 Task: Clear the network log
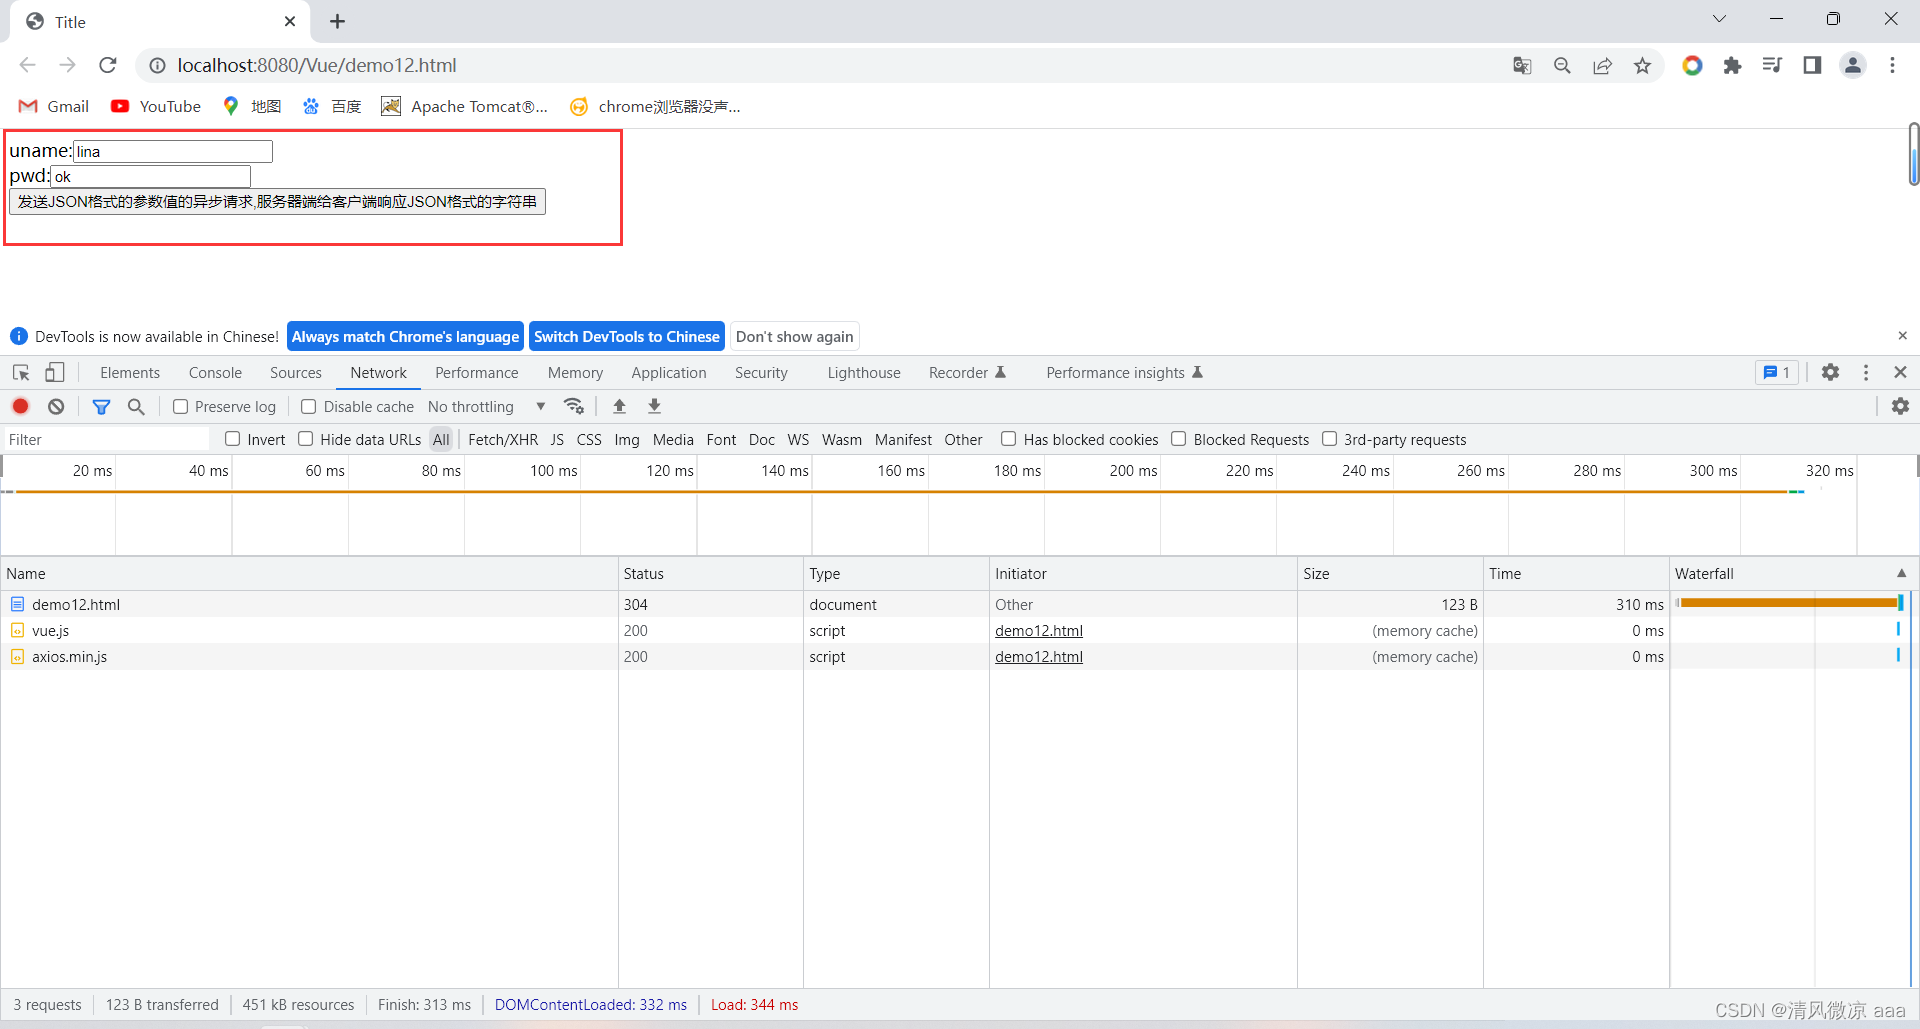[x=56, y=406]
